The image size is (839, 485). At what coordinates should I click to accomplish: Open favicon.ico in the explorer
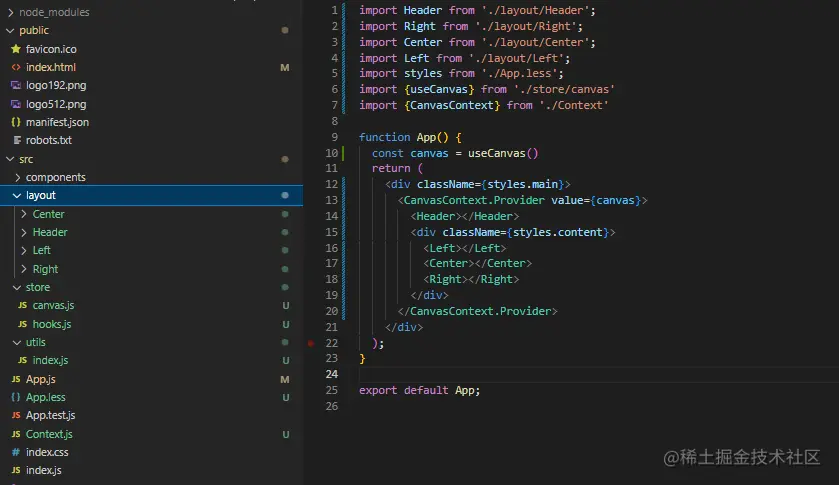51,49
